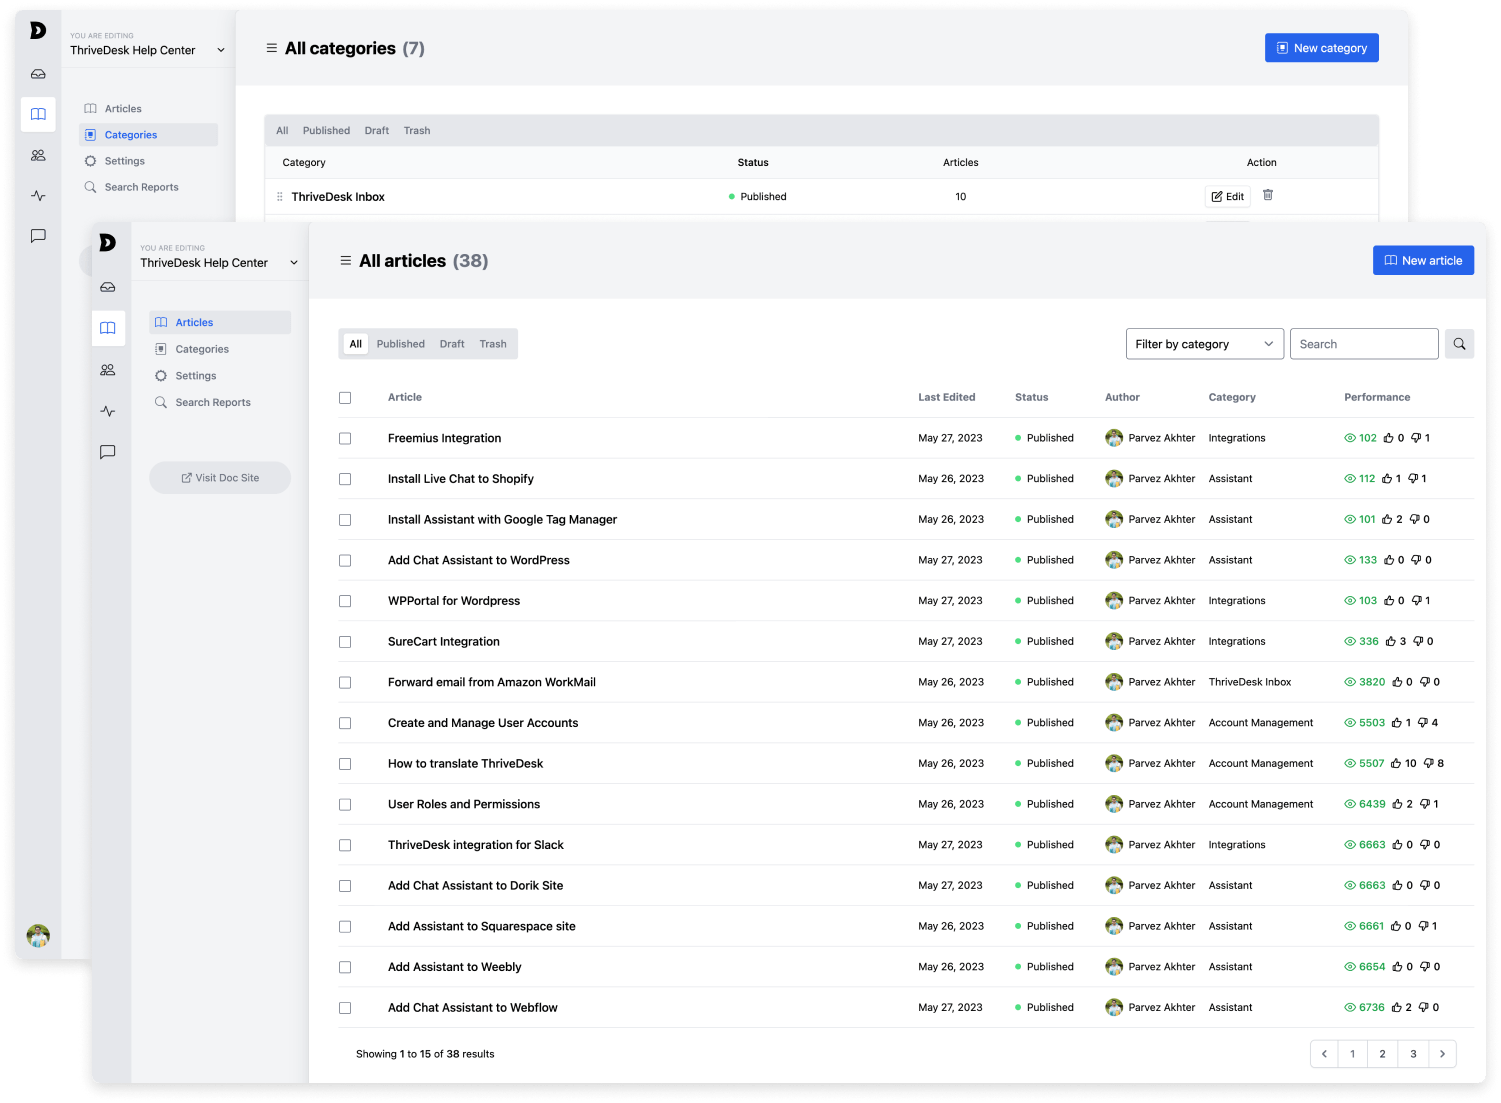Go to page 1 of results
1501x1103 pixels.
point(1353,1054)
